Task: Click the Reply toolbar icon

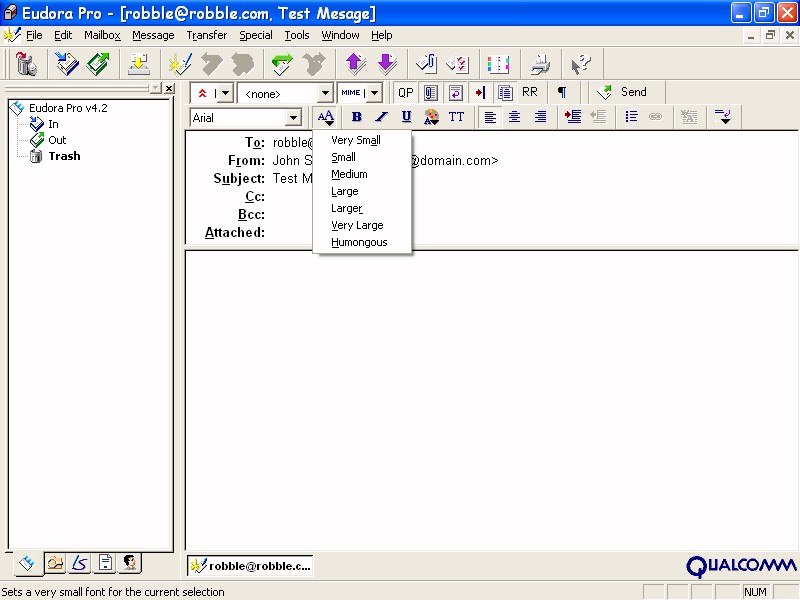Action: 212,64
